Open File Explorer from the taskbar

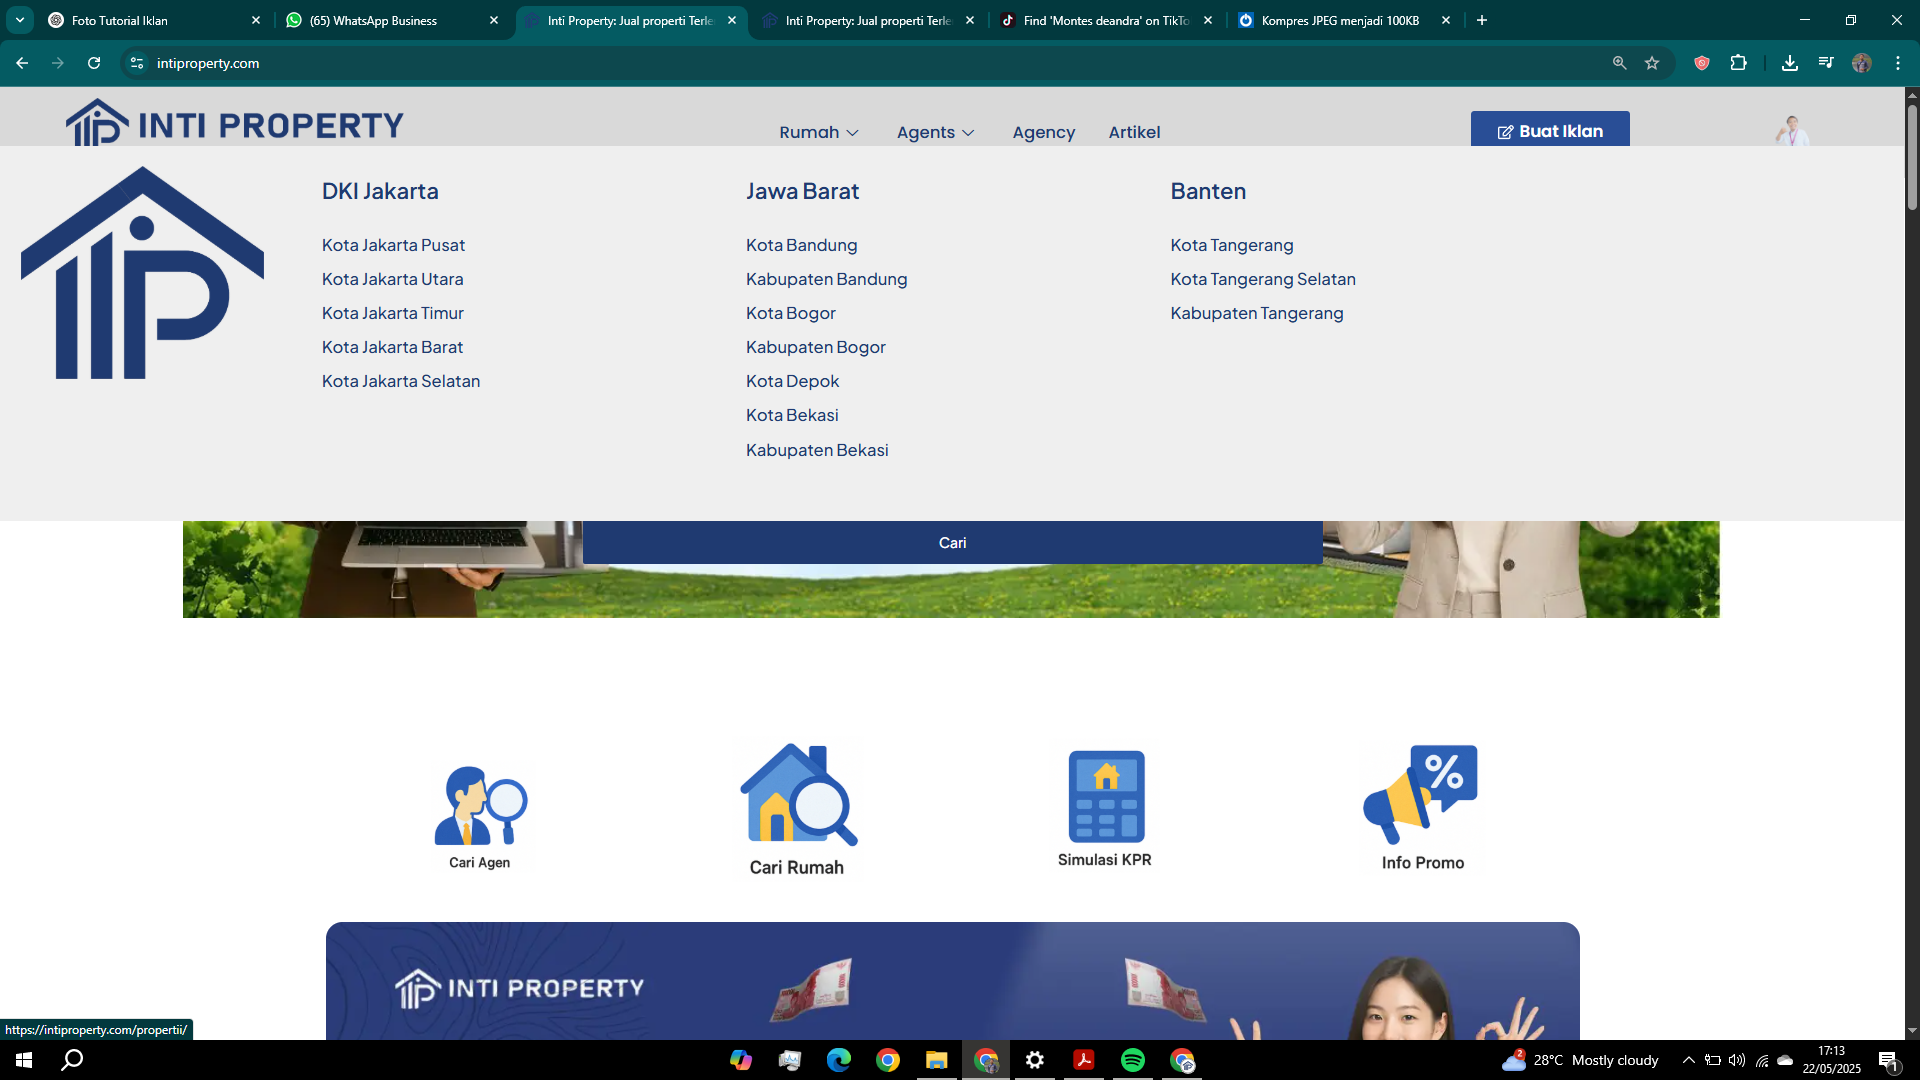[x=936, y=1060]
